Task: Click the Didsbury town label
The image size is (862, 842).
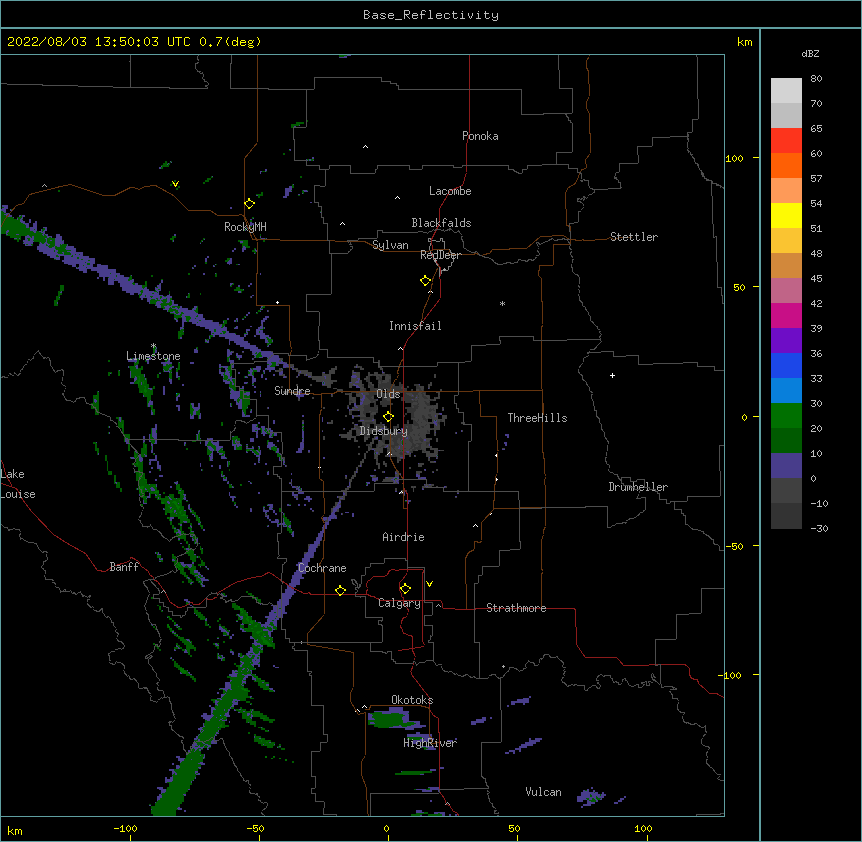Action: pos(384,431)
